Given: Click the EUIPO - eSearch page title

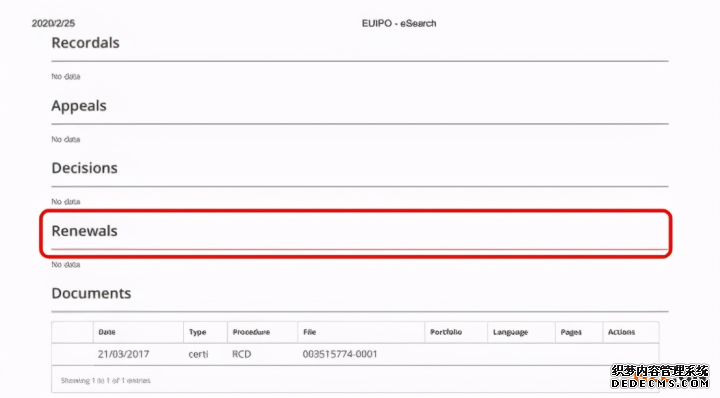Looking at the screenshot, I should point(399,23).
